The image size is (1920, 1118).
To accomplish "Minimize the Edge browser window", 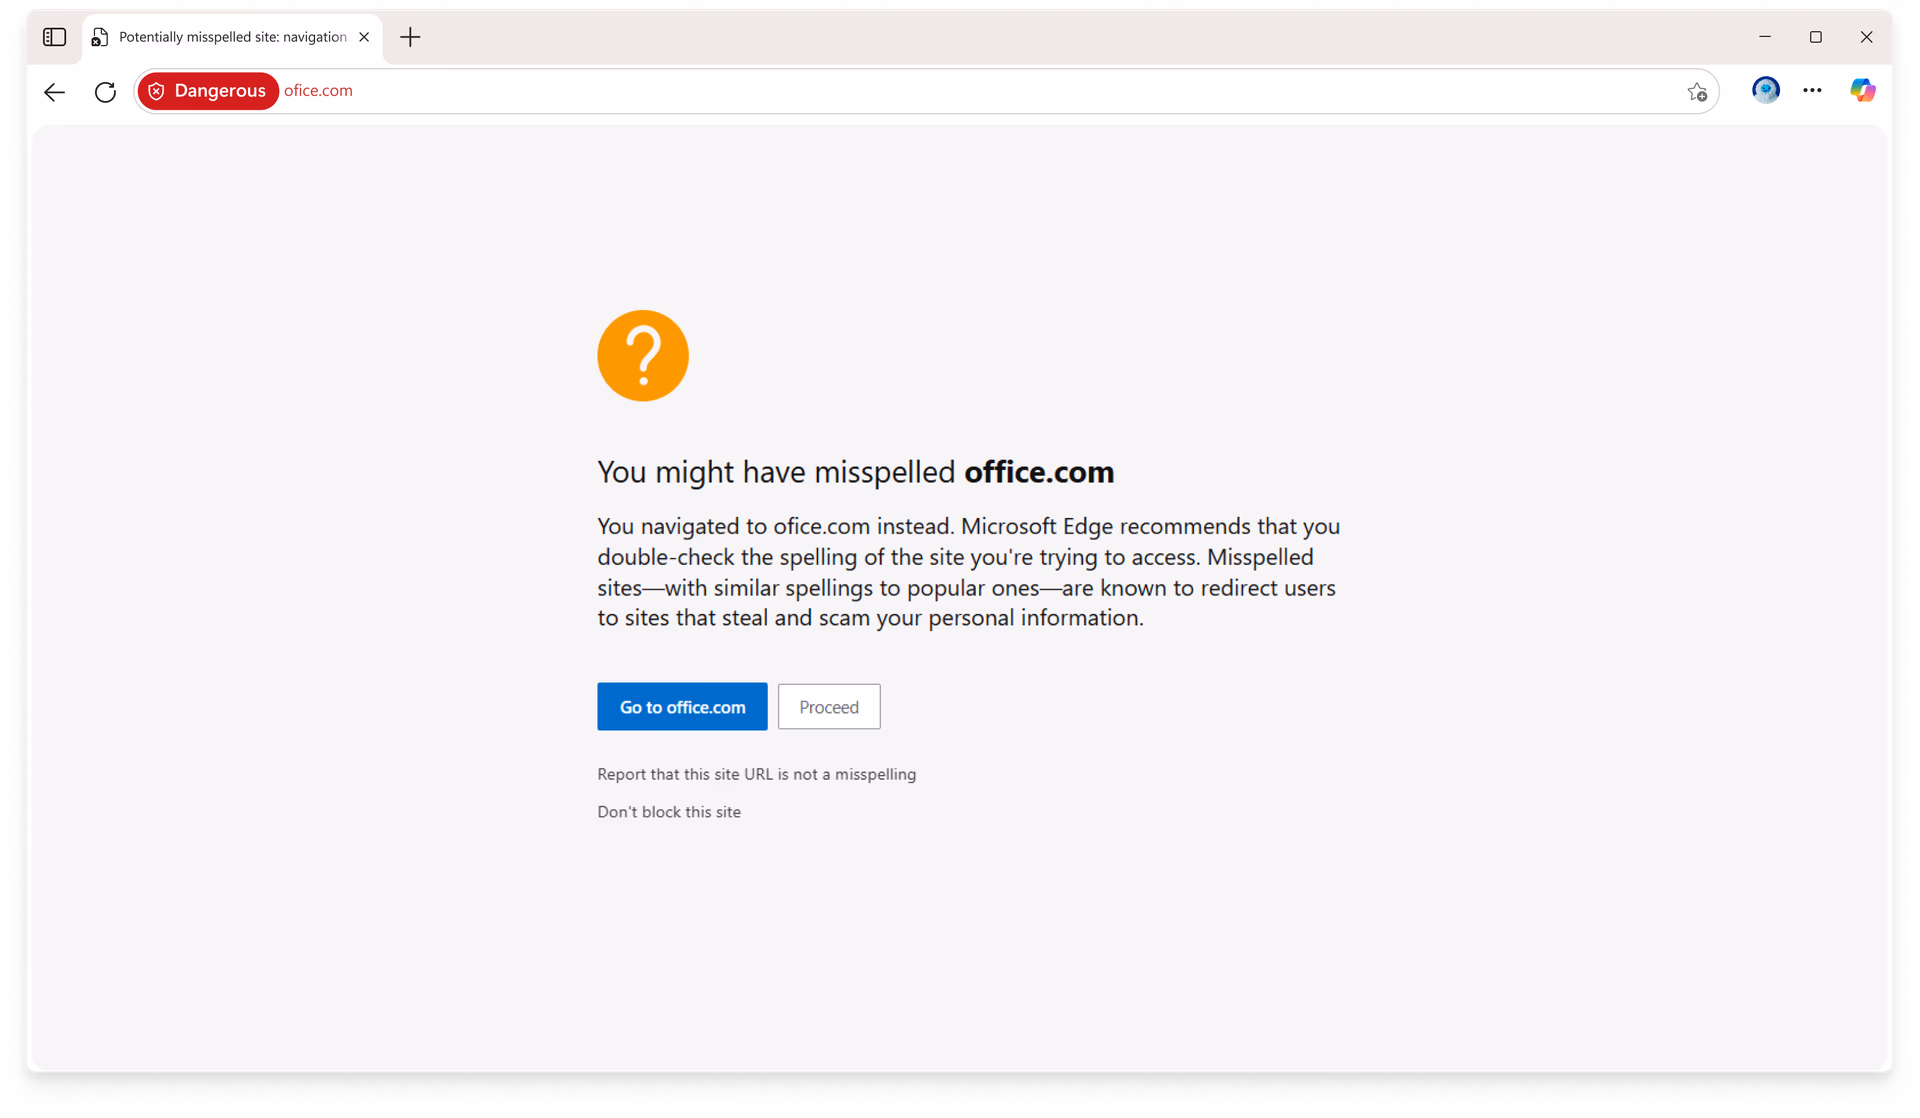I will 1765,37.
